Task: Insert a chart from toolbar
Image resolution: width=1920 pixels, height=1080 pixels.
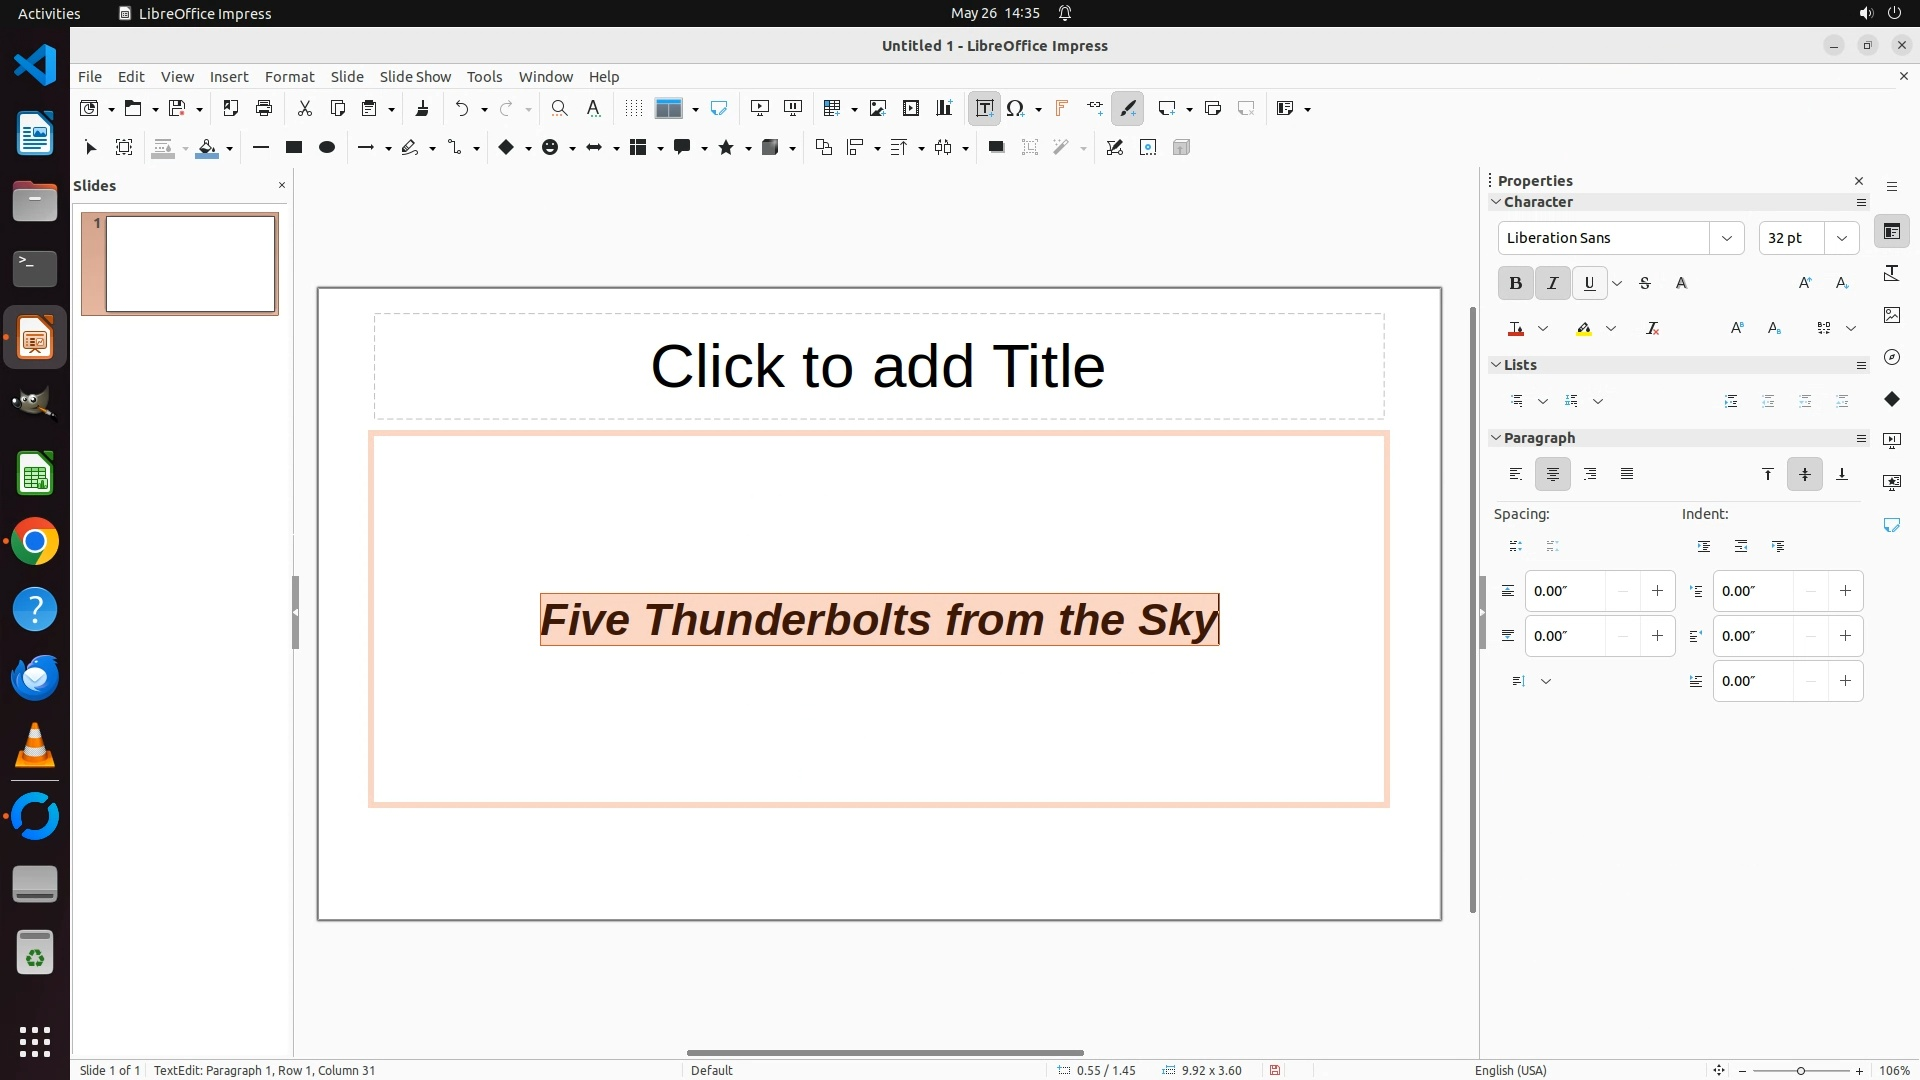Action: pyautogui.click(x=943, y=108)
